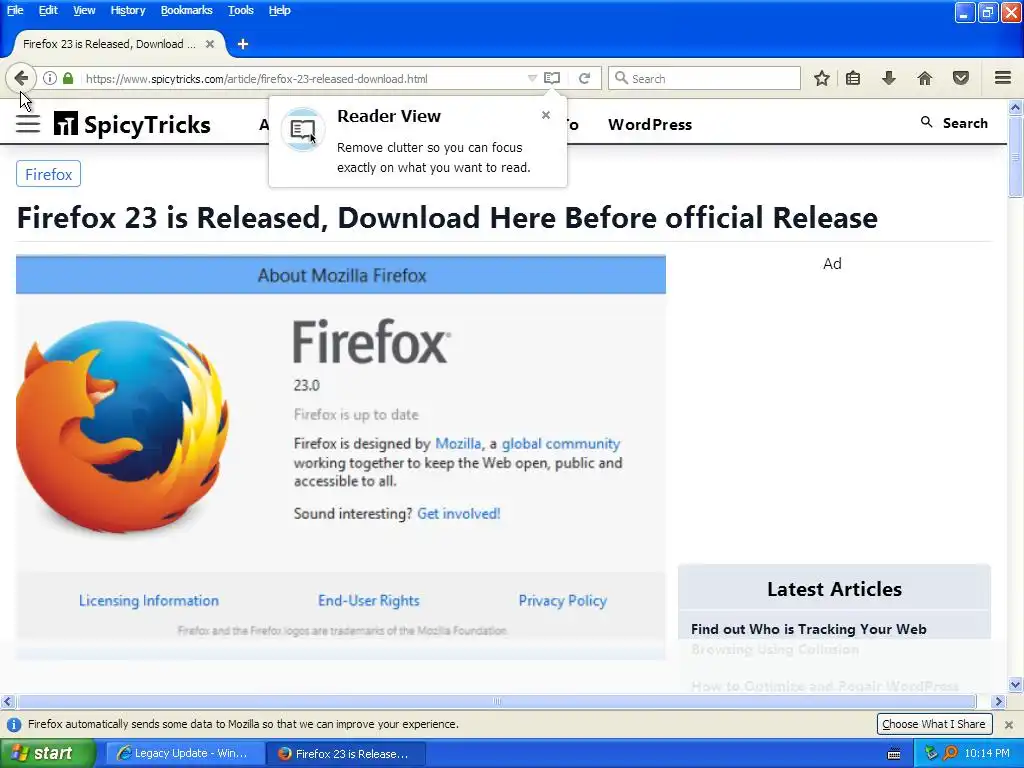Focus the browser Search input box

click(705, 78)
